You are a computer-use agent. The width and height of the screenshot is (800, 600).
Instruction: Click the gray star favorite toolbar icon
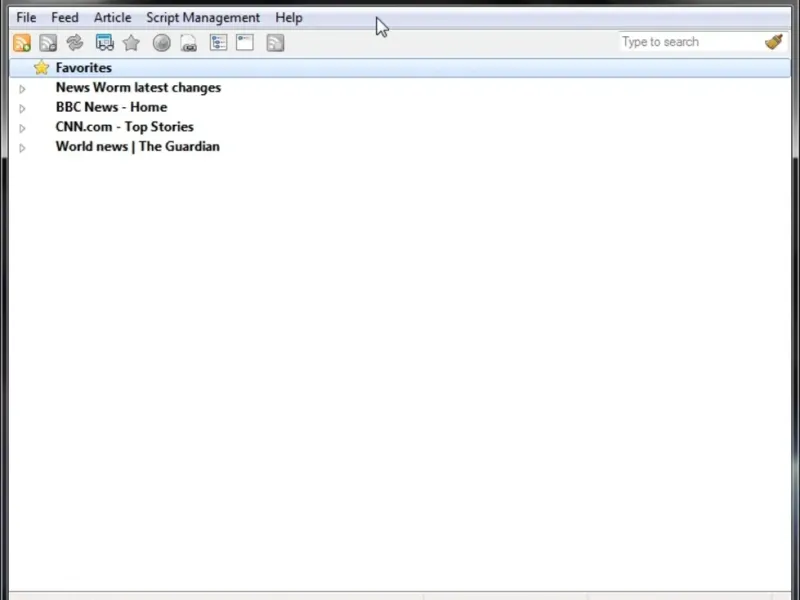(x=131, y=43)
